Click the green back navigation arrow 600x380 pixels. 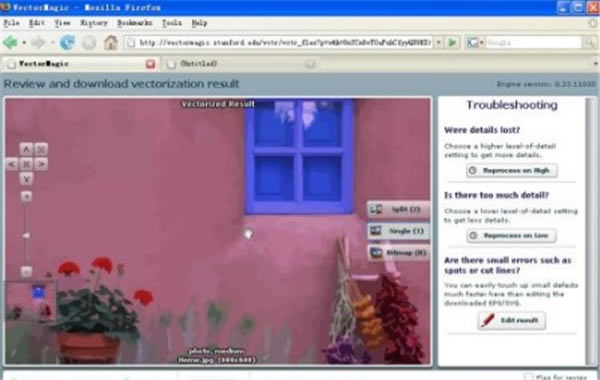(10, 42)
